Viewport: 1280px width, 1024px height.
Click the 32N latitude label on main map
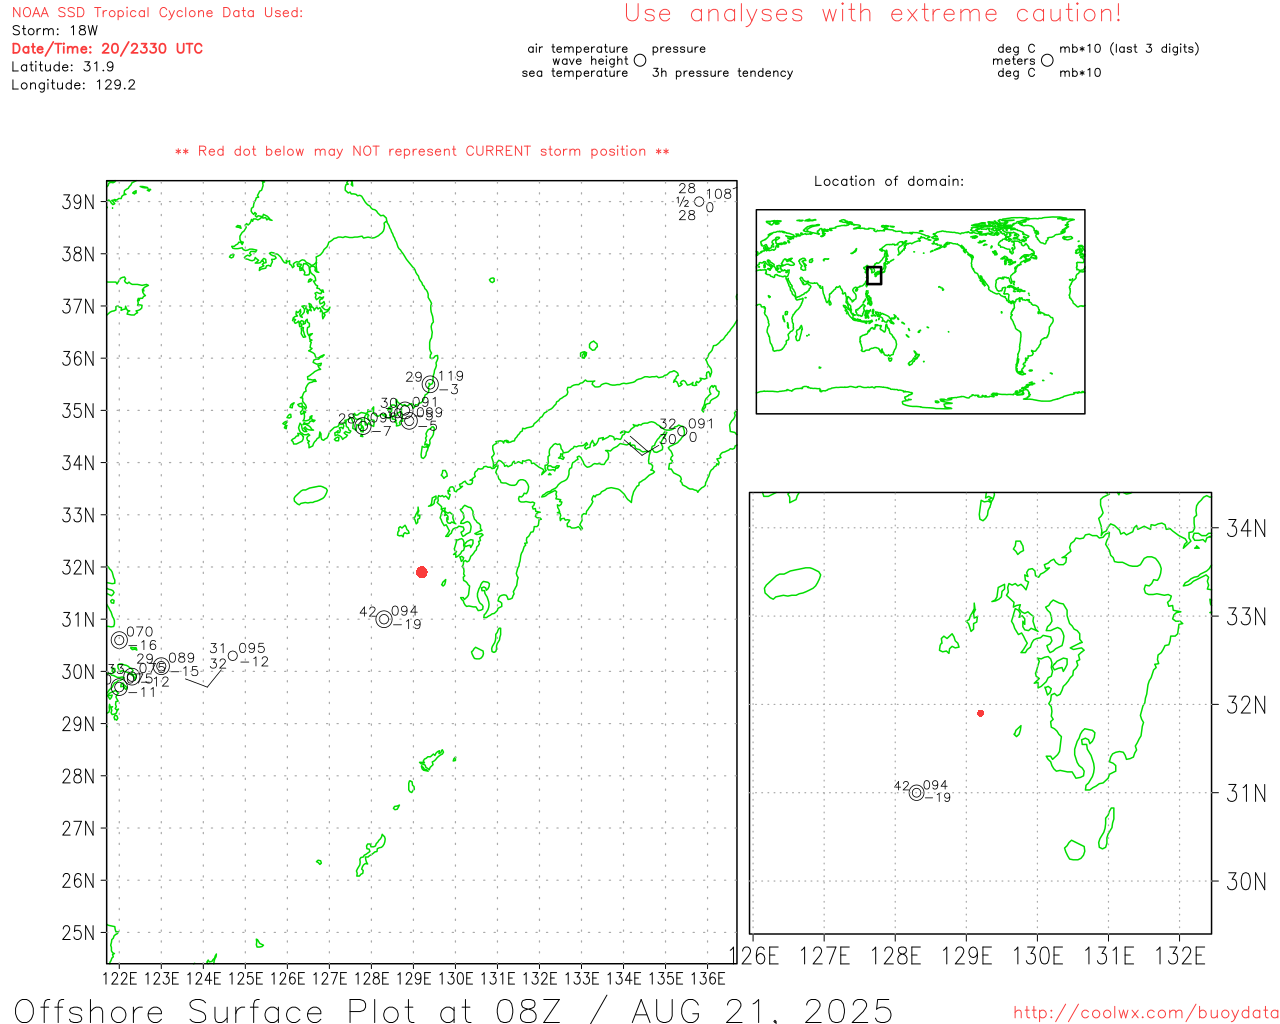(78, 567)
